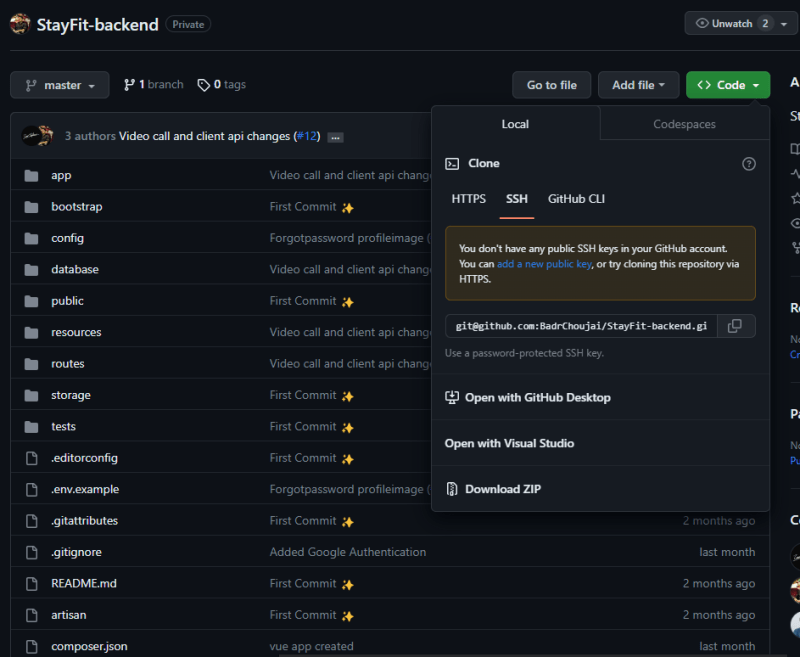
Task: Click the database folder icon
Action: point(31,270)
